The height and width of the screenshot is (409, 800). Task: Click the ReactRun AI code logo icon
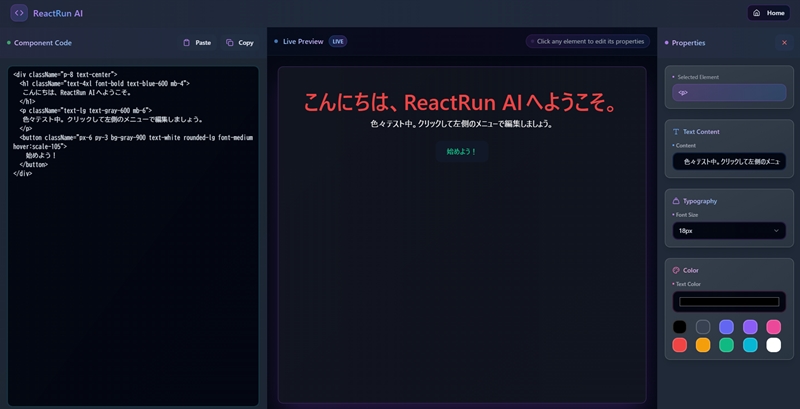click(x=19, y=13)
